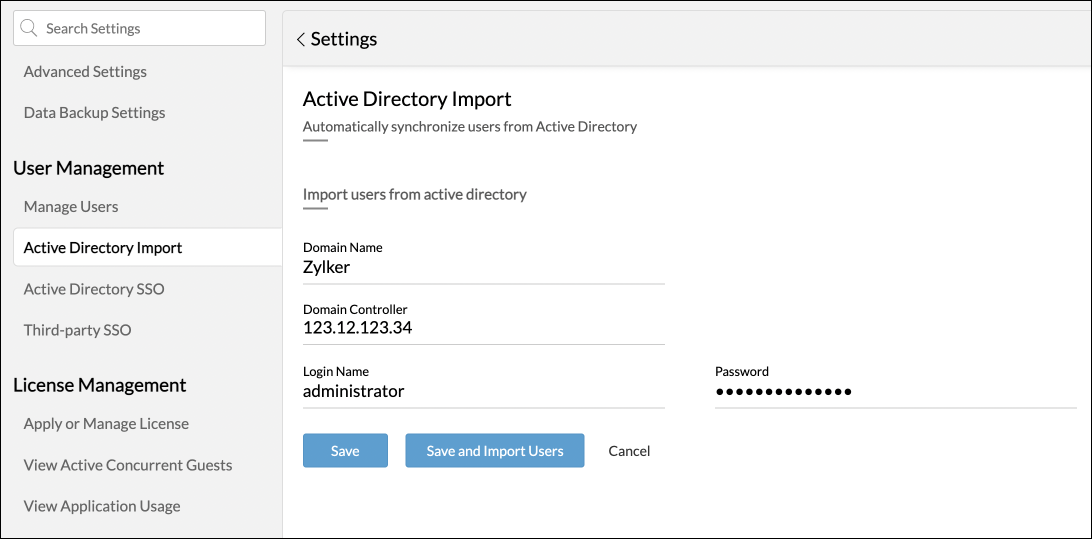Open Data Backup Settings

point(94,113)
